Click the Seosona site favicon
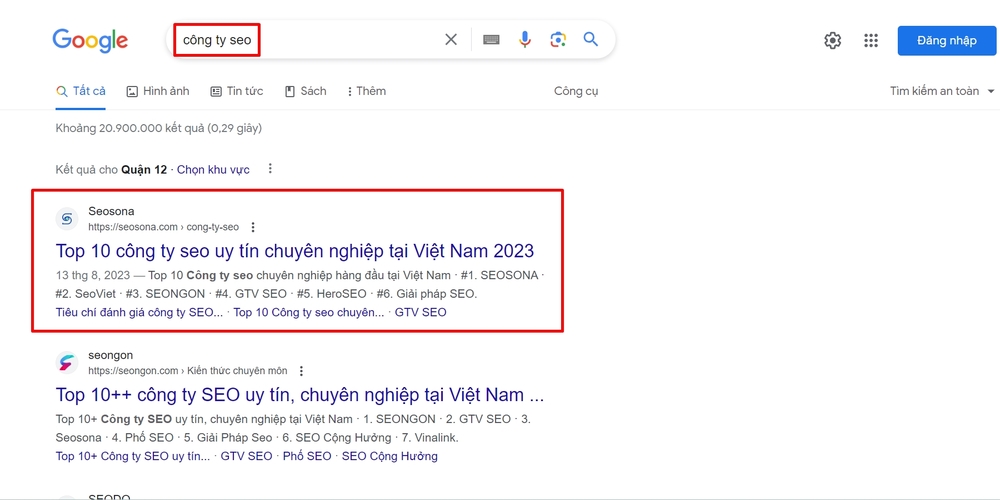Image resolution: width=1000 pixels, height=500 pixels. point(67,219)
